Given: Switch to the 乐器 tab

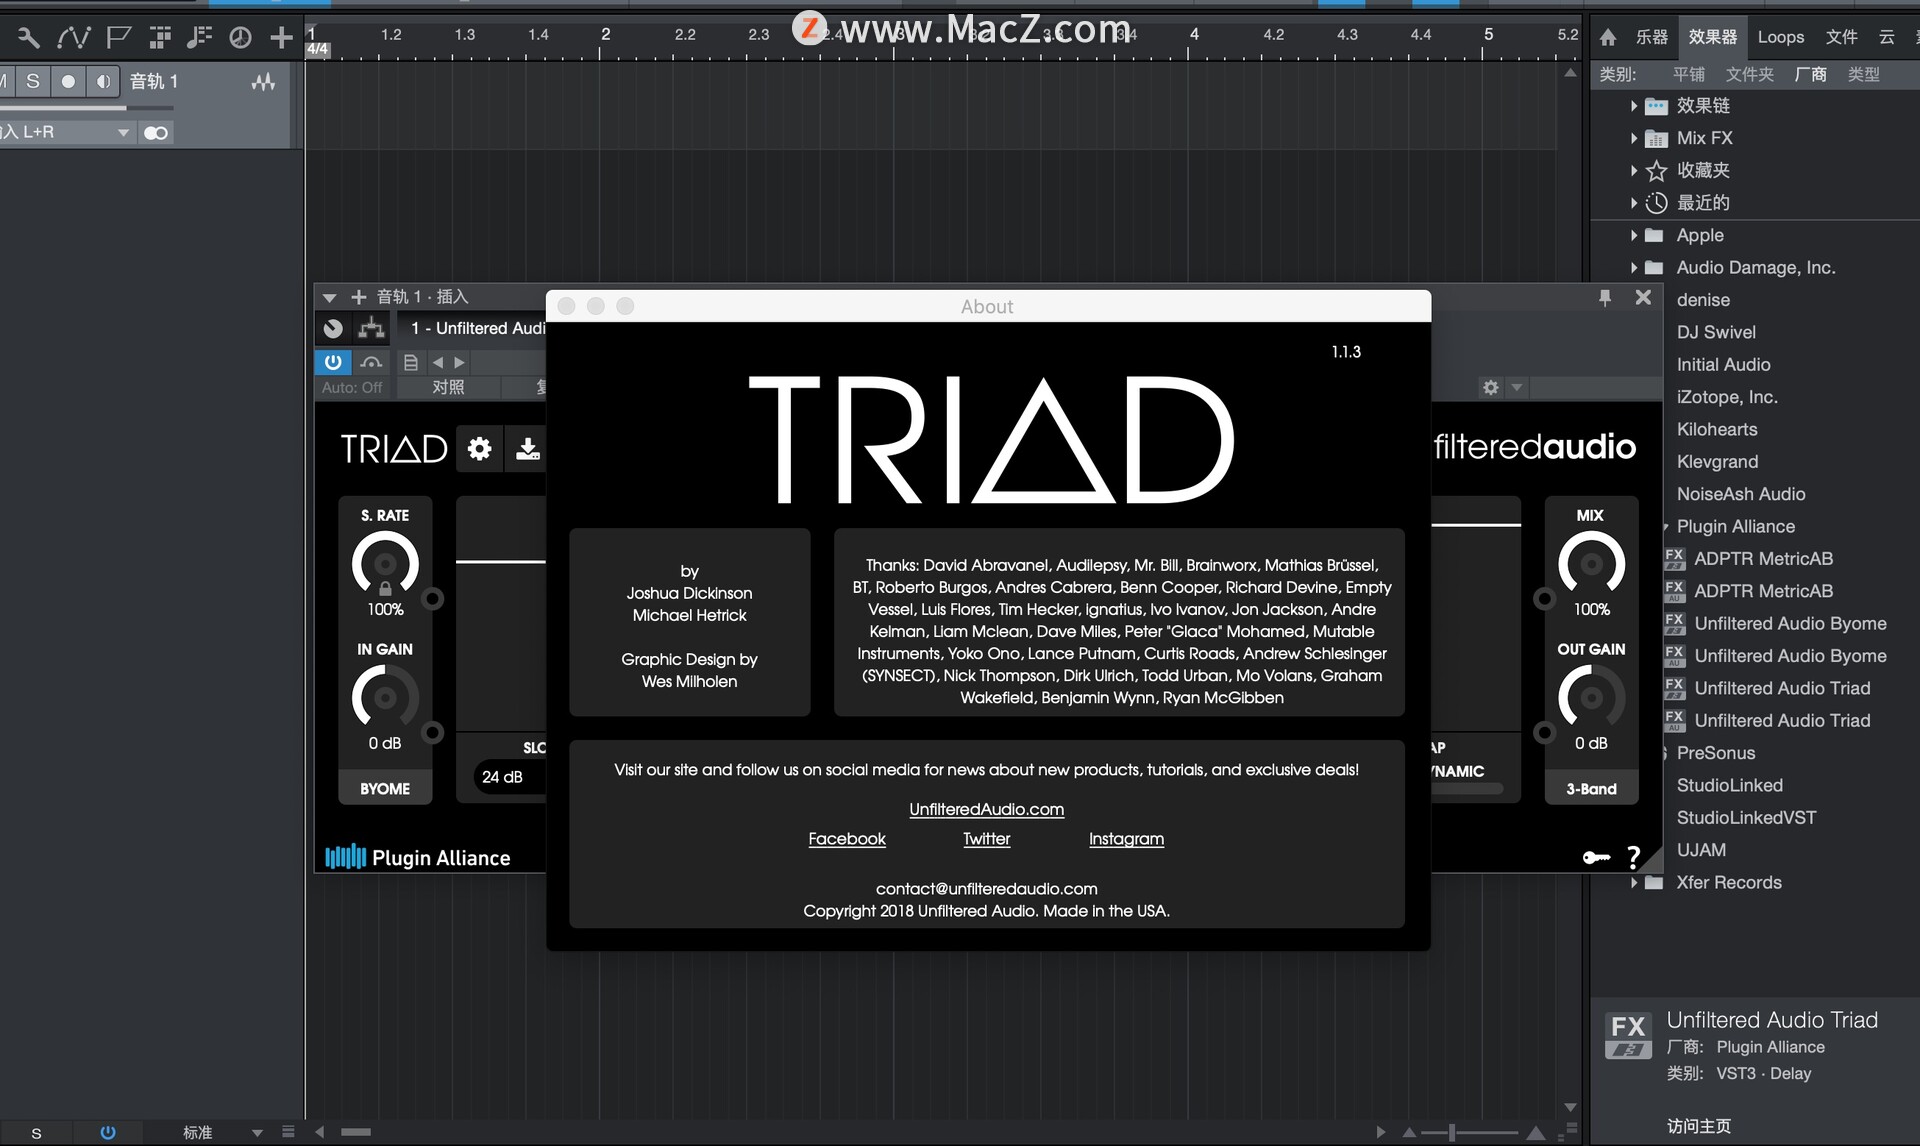Looking at the screenshot, I should [1651, 37].
